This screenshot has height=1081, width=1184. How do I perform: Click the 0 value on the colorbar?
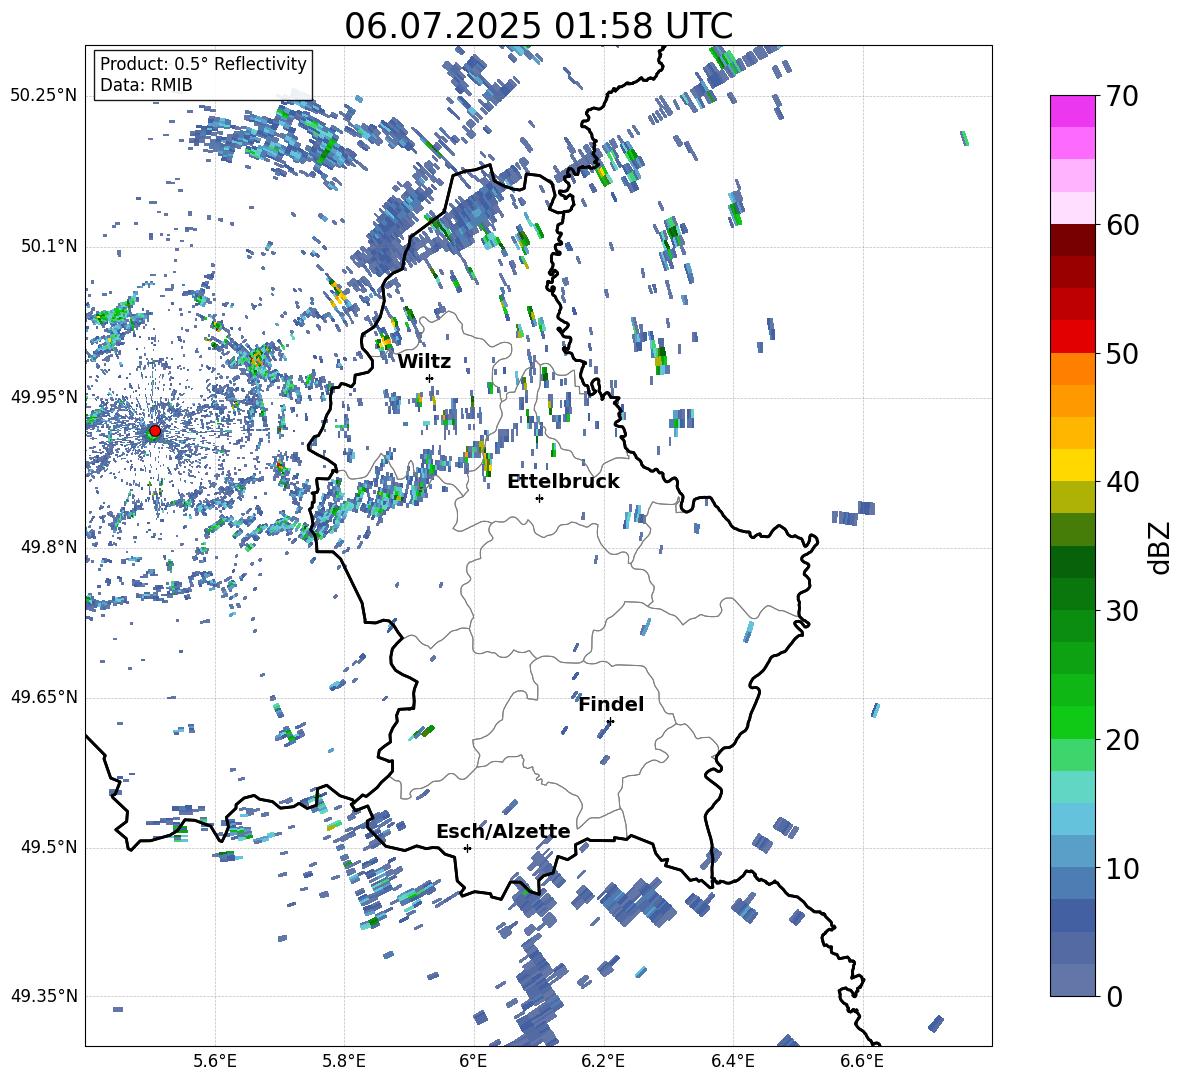1114,997
